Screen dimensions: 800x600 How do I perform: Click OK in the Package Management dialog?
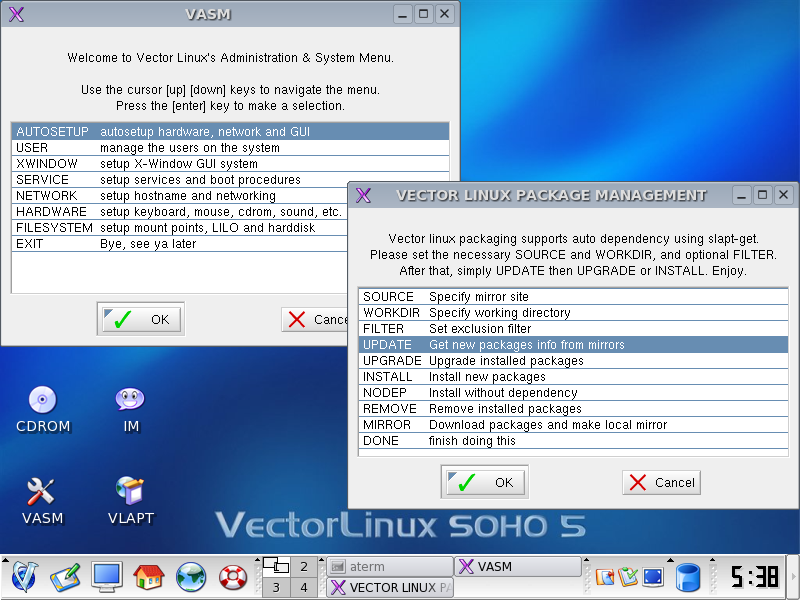coord(485,482)
